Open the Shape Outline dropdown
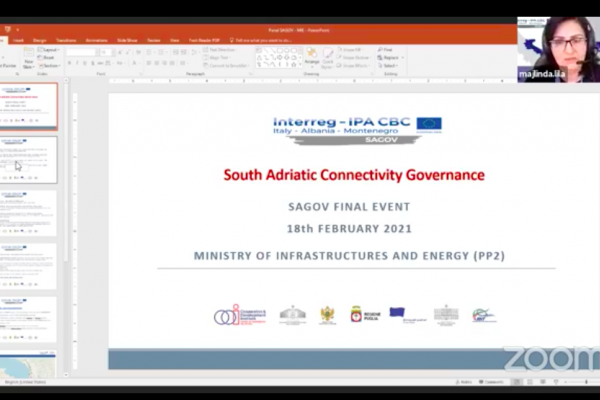 [354, 58]
